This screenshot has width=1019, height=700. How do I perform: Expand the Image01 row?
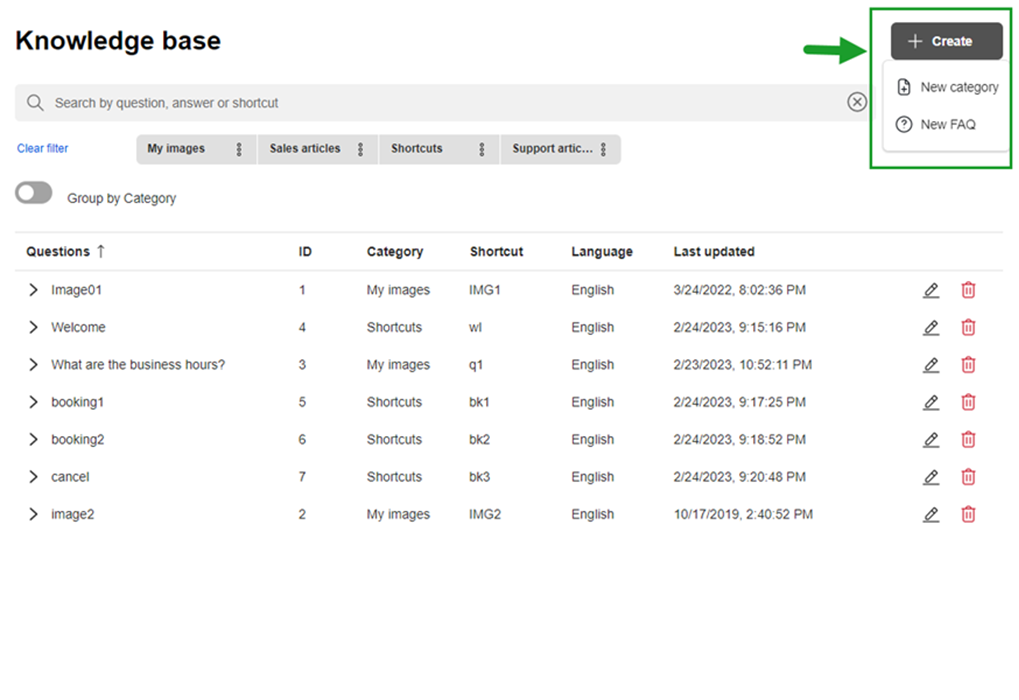pyautogui.click(x=33, y=290)
